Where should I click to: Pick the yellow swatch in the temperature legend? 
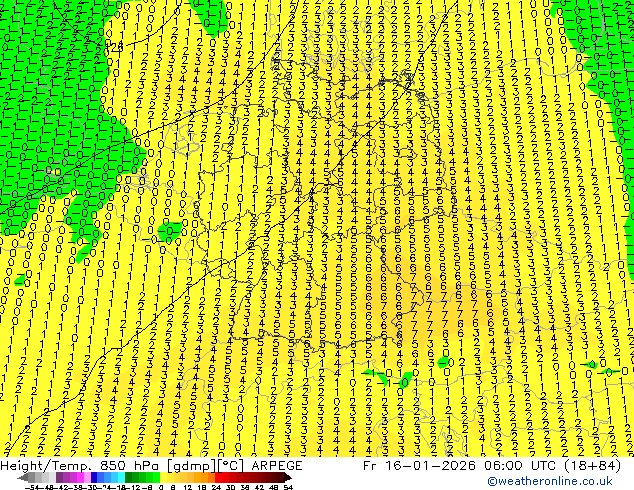[163, 477]
